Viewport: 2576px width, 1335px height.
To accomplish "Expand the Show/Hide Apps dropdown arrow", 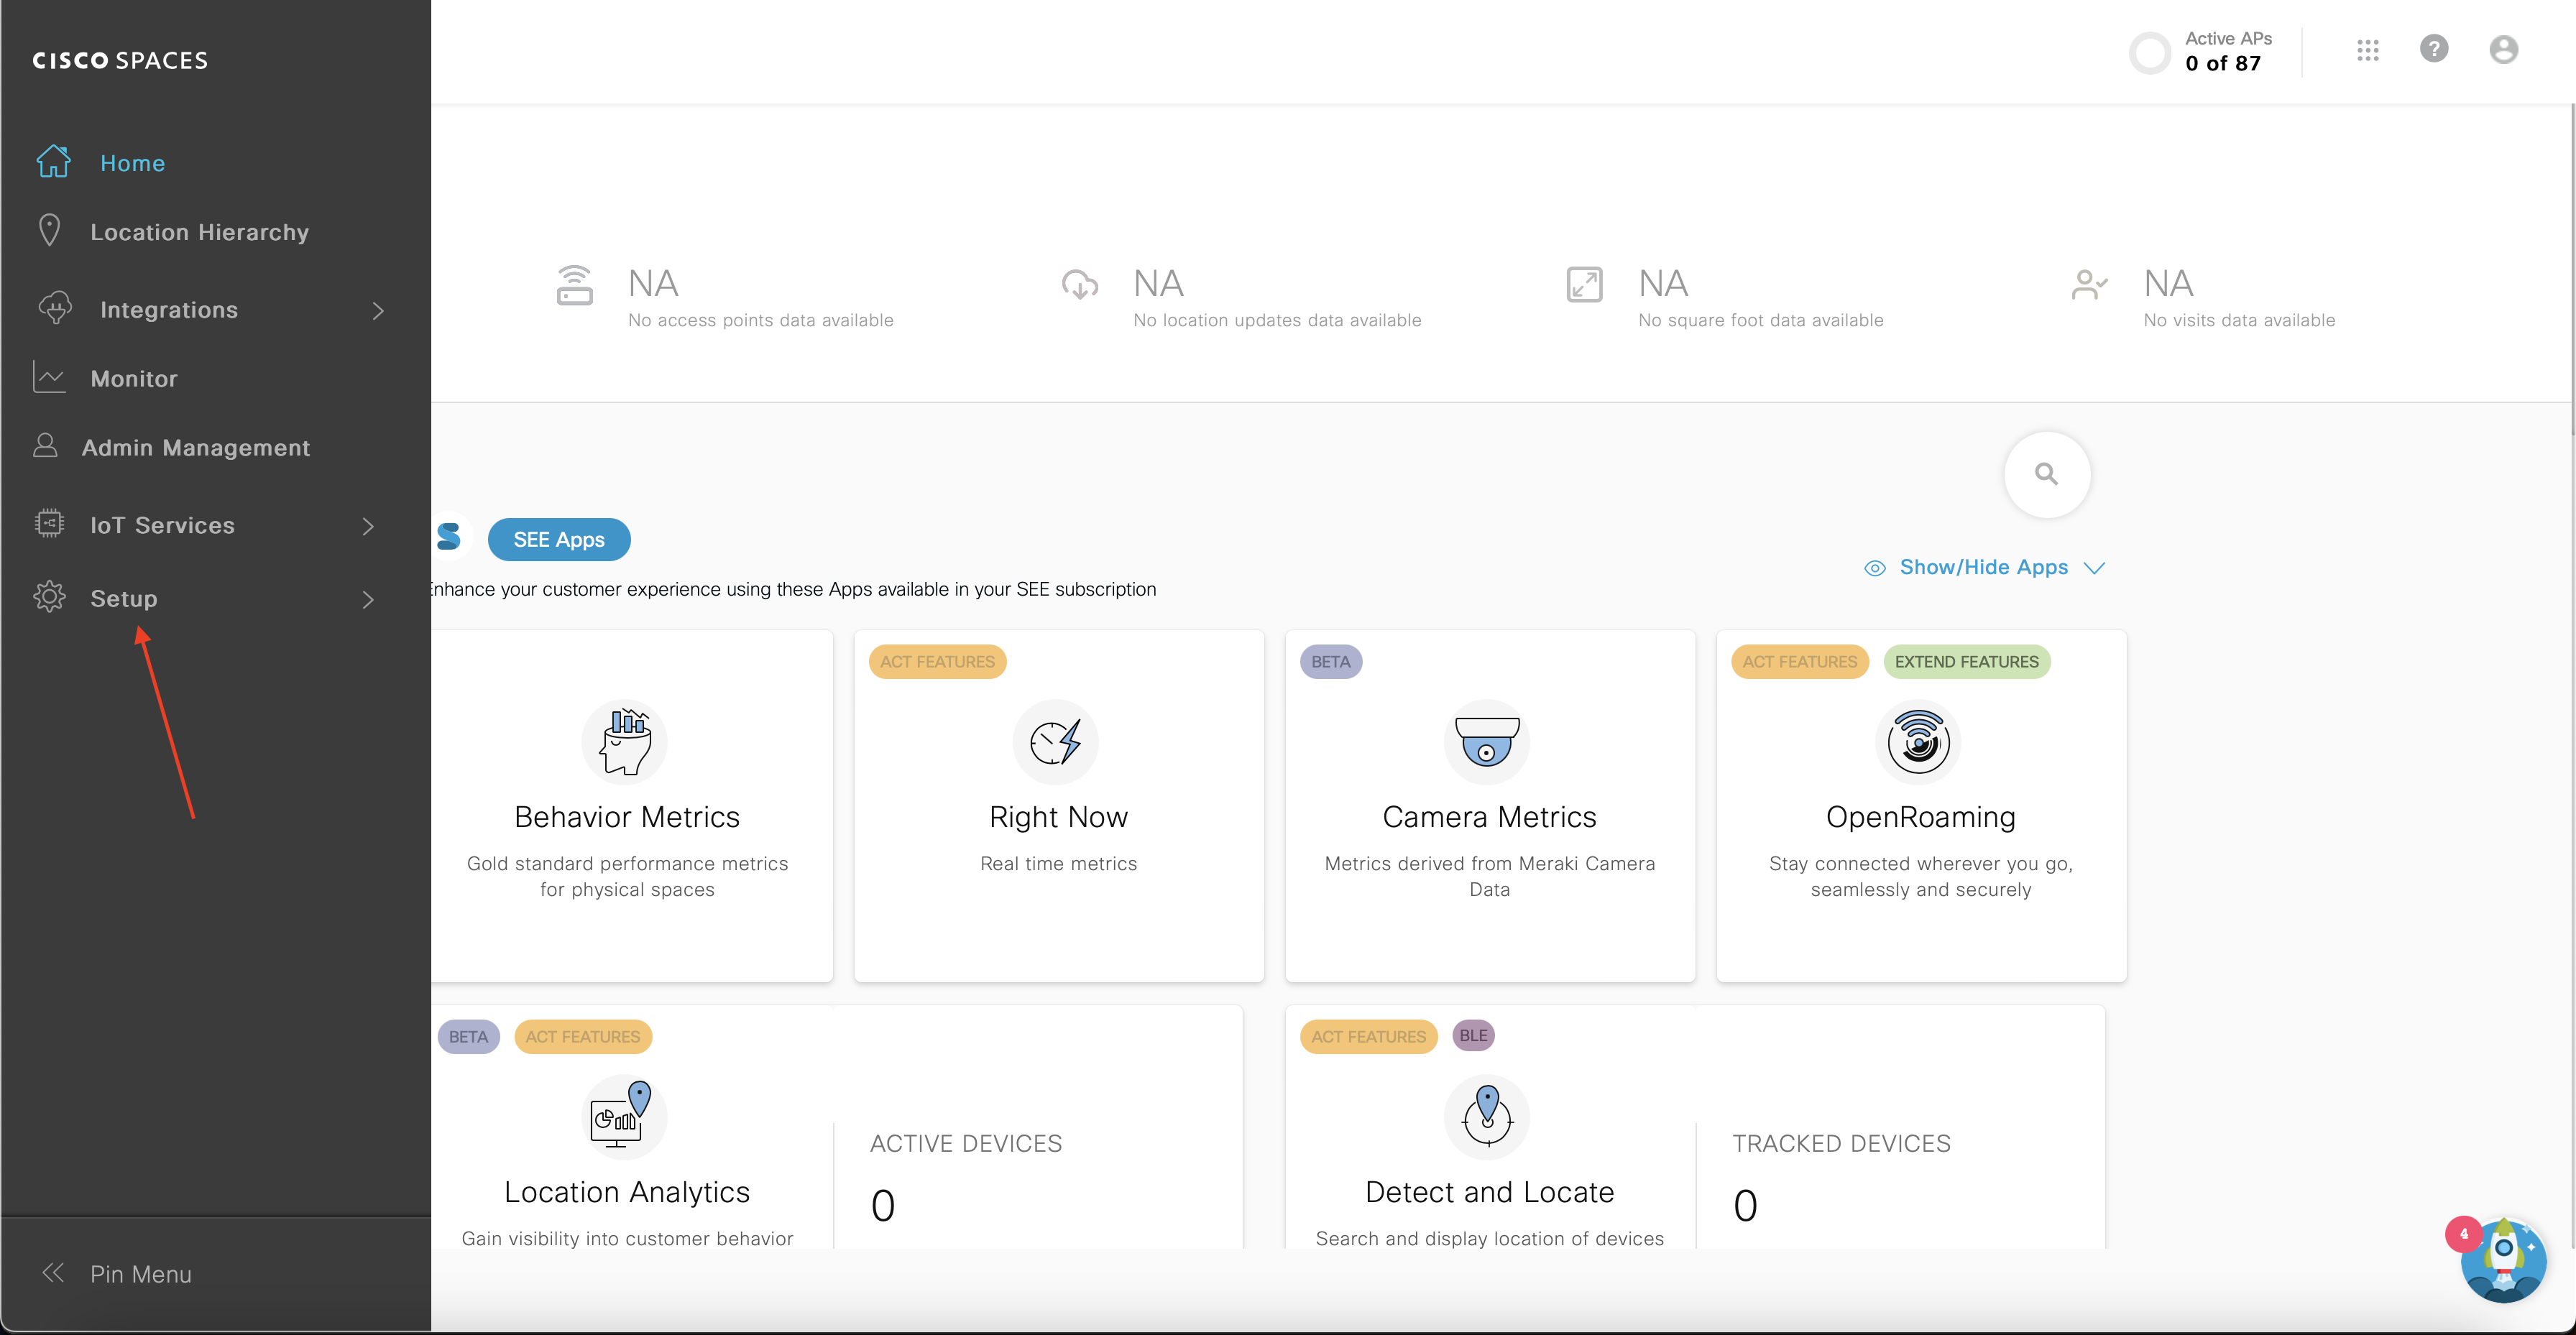I will (2094, 568).
